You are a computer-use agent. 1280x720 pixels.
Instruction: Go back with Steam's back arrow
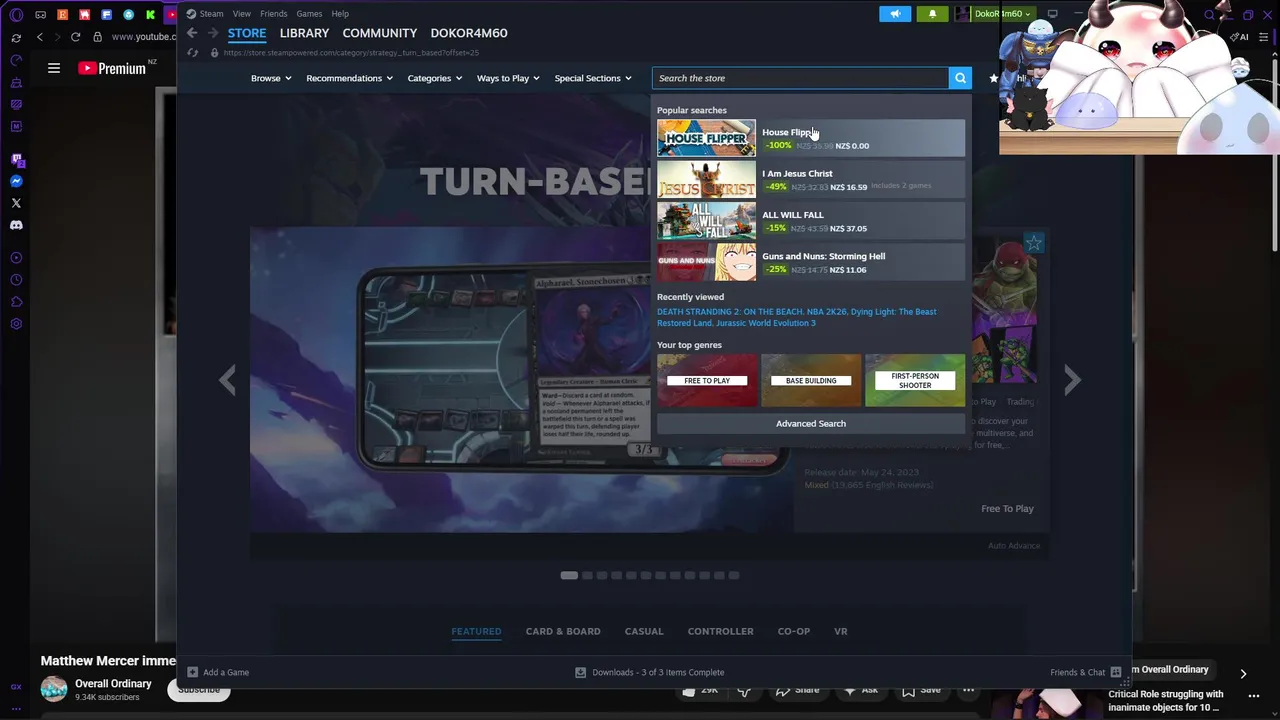pos(192,33)
